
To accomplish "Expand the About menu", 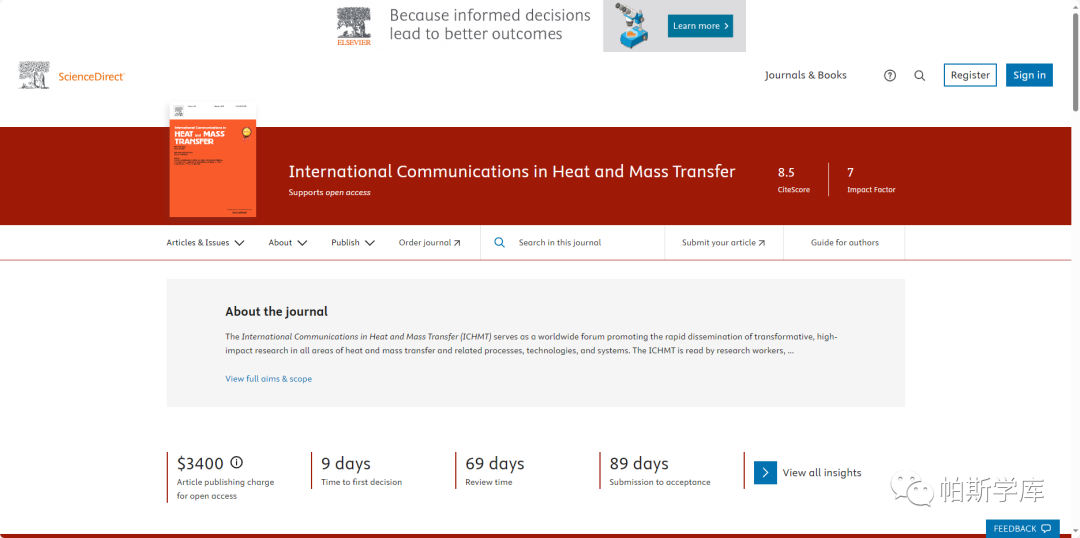I will tap(288, 242).
